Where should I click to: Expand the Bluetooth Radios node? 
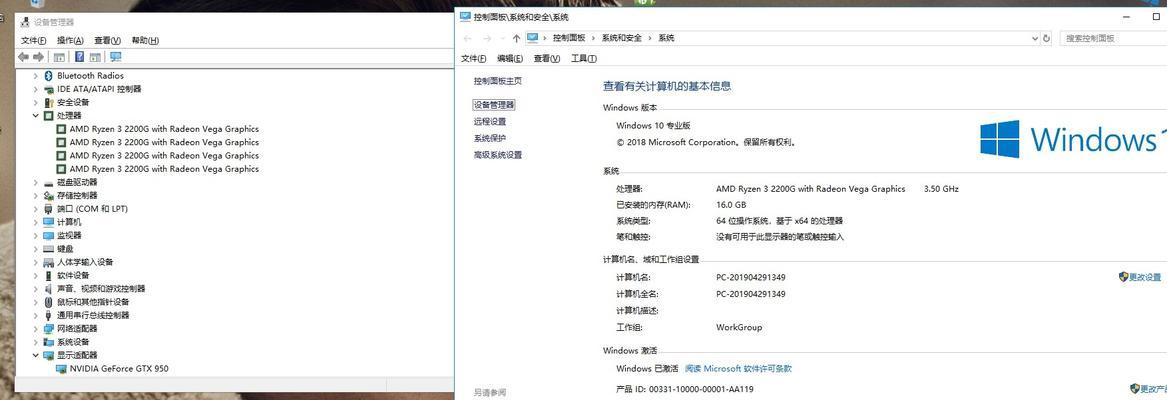(35, 76)
